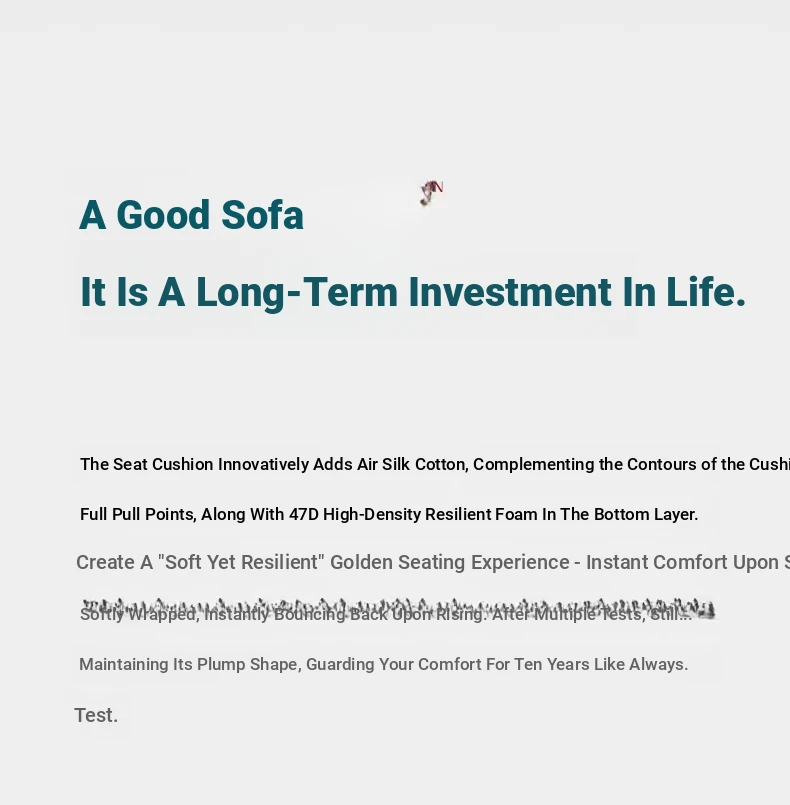Click the standalone 'Test.' text
The image size is (790, 805).
pos(96,715)
